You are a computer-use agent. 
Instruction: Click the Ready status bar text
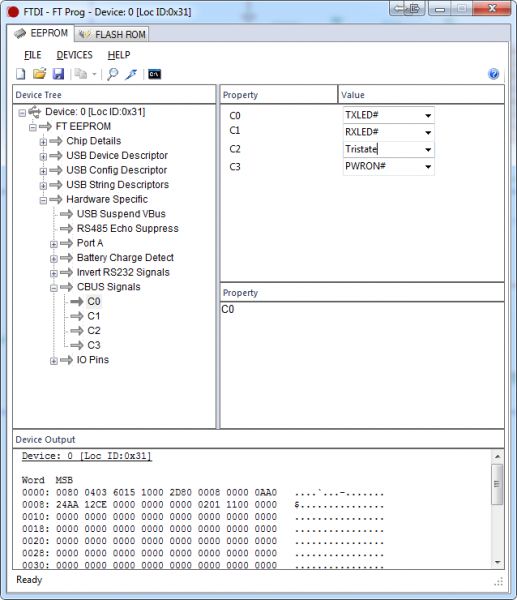tap(29, 580)
